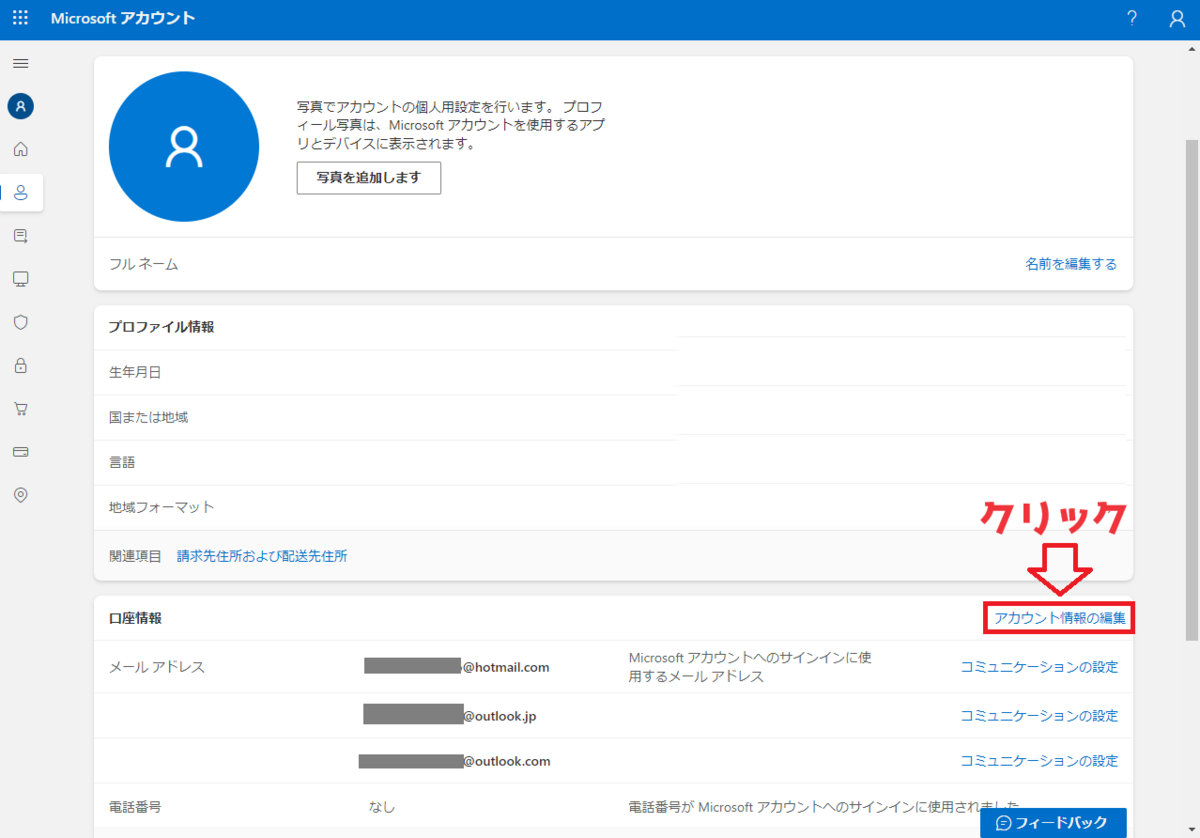Click the 写真を追加します button
The image size is (1200, 838).
[369, 177]
